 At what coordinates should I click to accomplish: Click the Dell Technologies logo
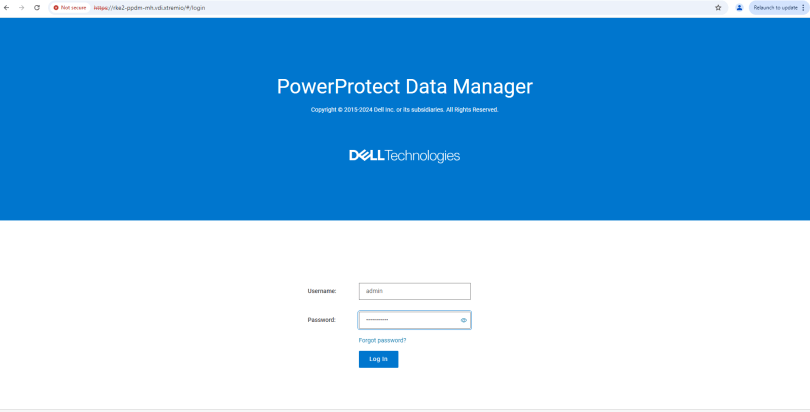click(404, 156)
